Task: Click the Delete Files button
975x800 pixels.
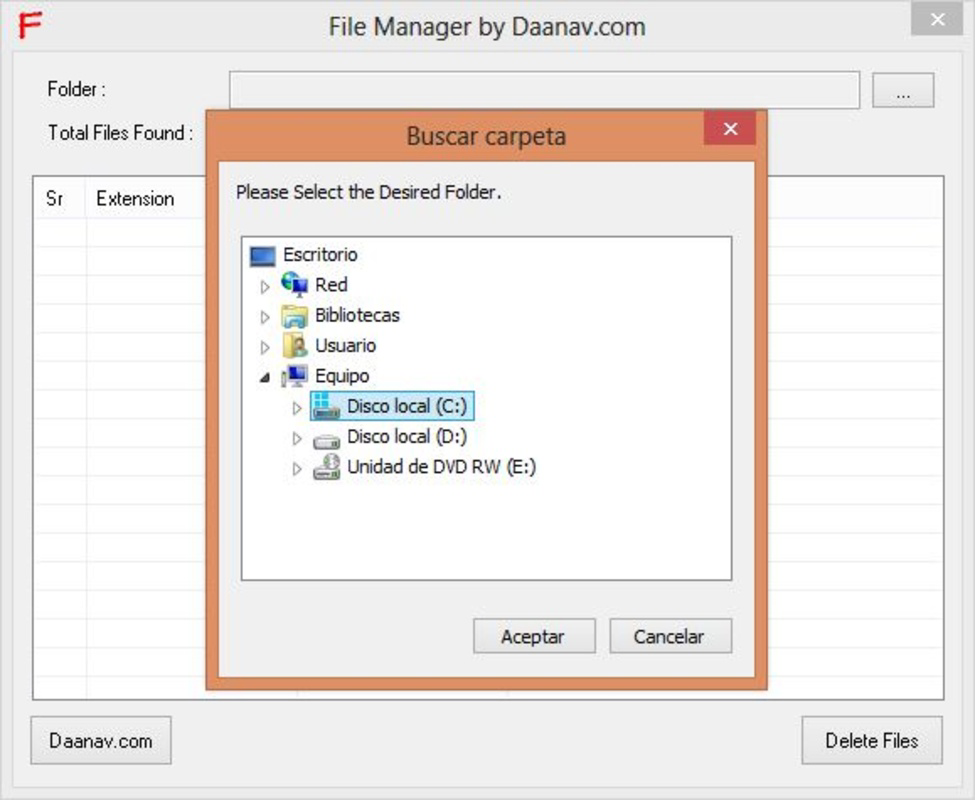Action: (x=872, y=740)
